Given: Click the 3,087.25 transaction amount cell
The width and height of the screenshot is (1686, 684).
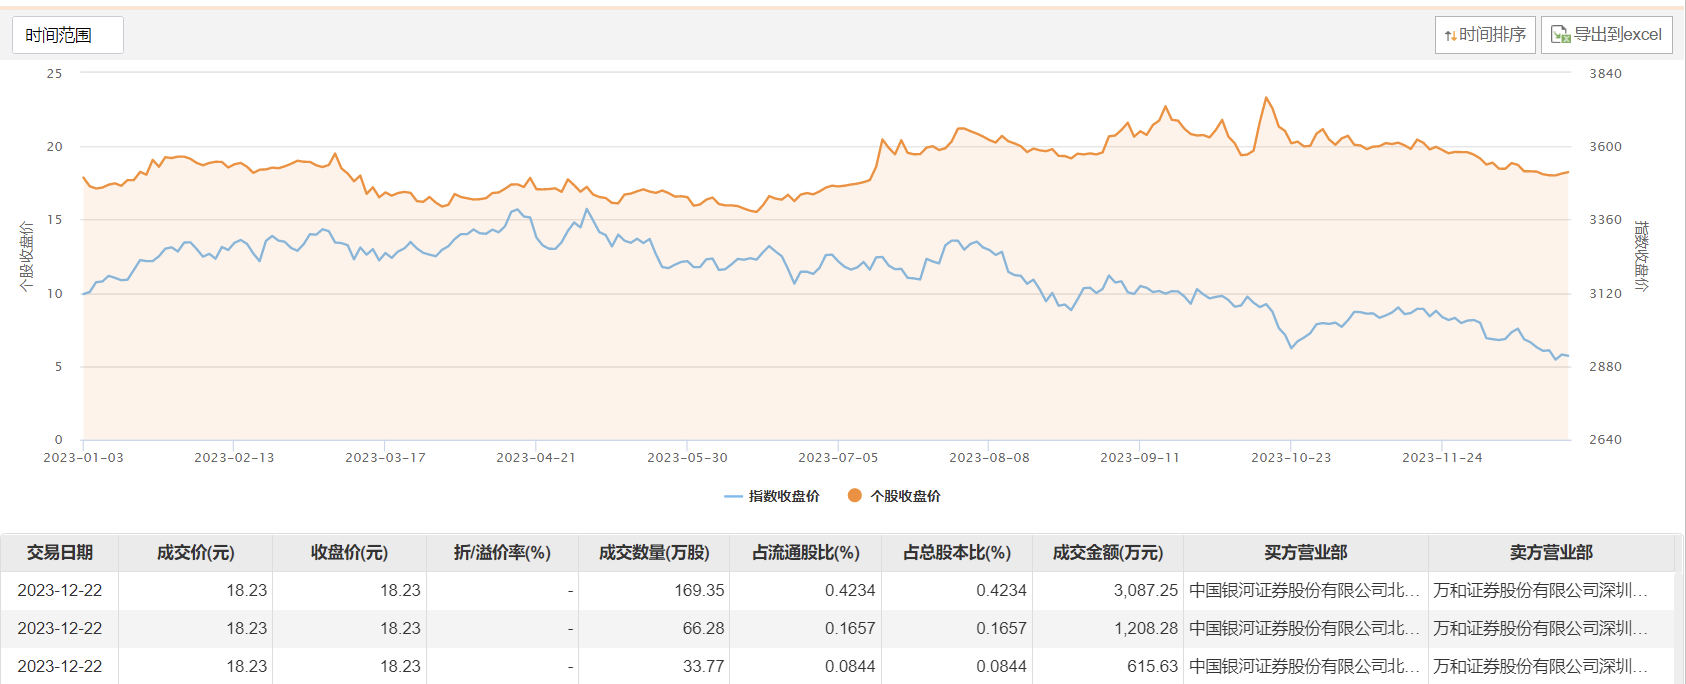Looking at the screenshot, I should pyautogui.click(x=1145, y=591).
